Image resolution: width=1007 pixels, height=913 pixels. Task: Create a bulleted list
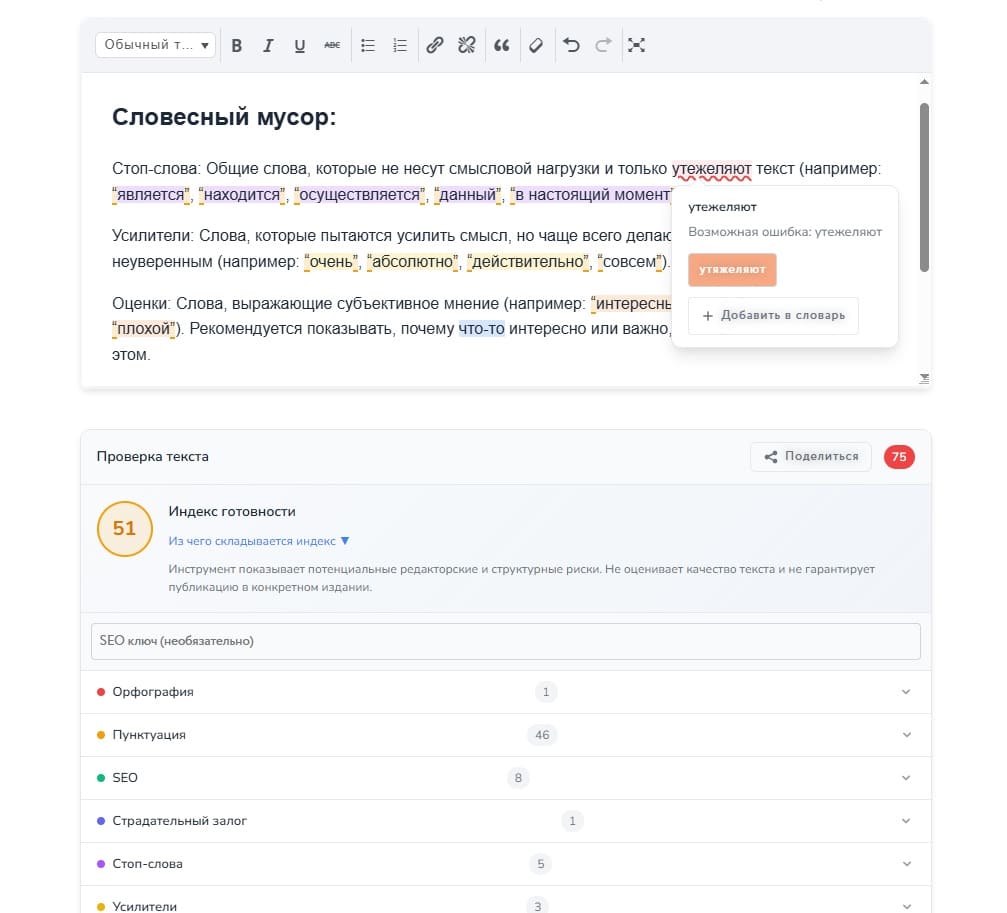click(x=367, y=45)
